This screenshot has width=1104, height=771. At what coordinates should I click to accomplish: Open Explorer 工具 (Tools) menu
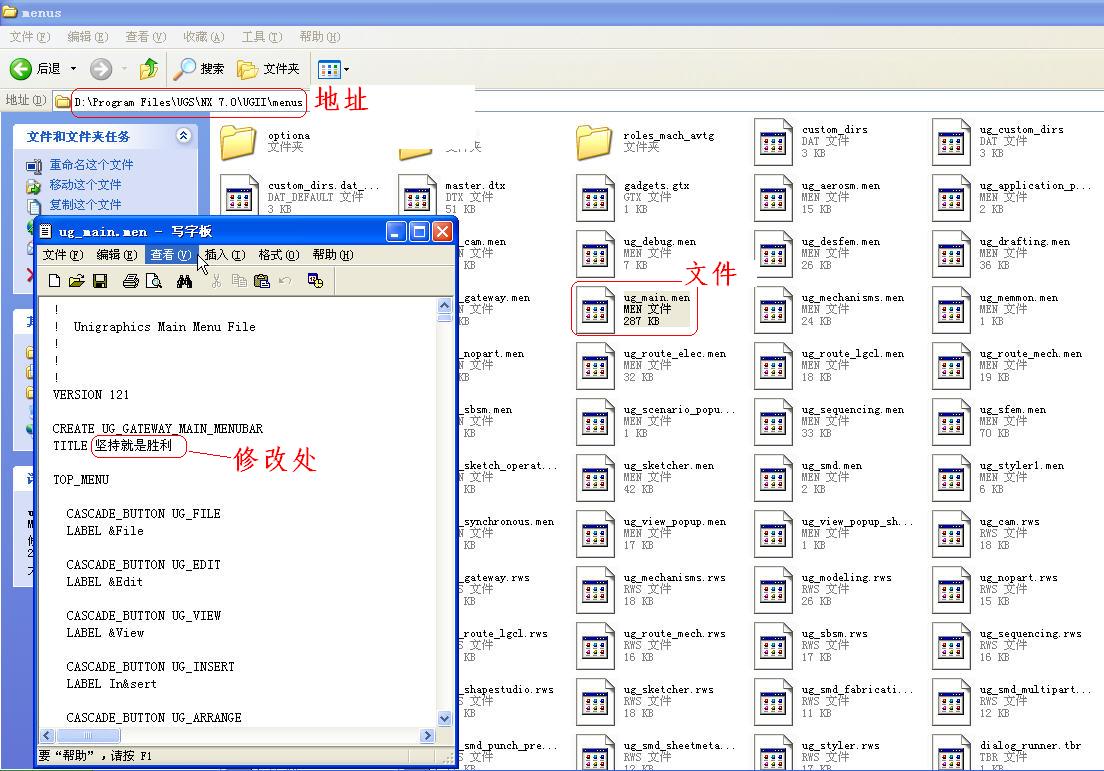click(262, 37)
